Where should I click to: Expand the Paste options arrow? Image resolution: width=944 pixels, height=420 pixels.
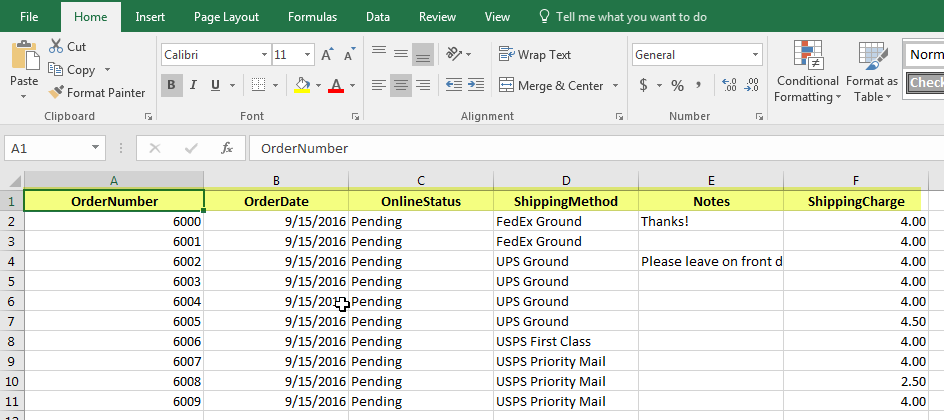(24, 96)
